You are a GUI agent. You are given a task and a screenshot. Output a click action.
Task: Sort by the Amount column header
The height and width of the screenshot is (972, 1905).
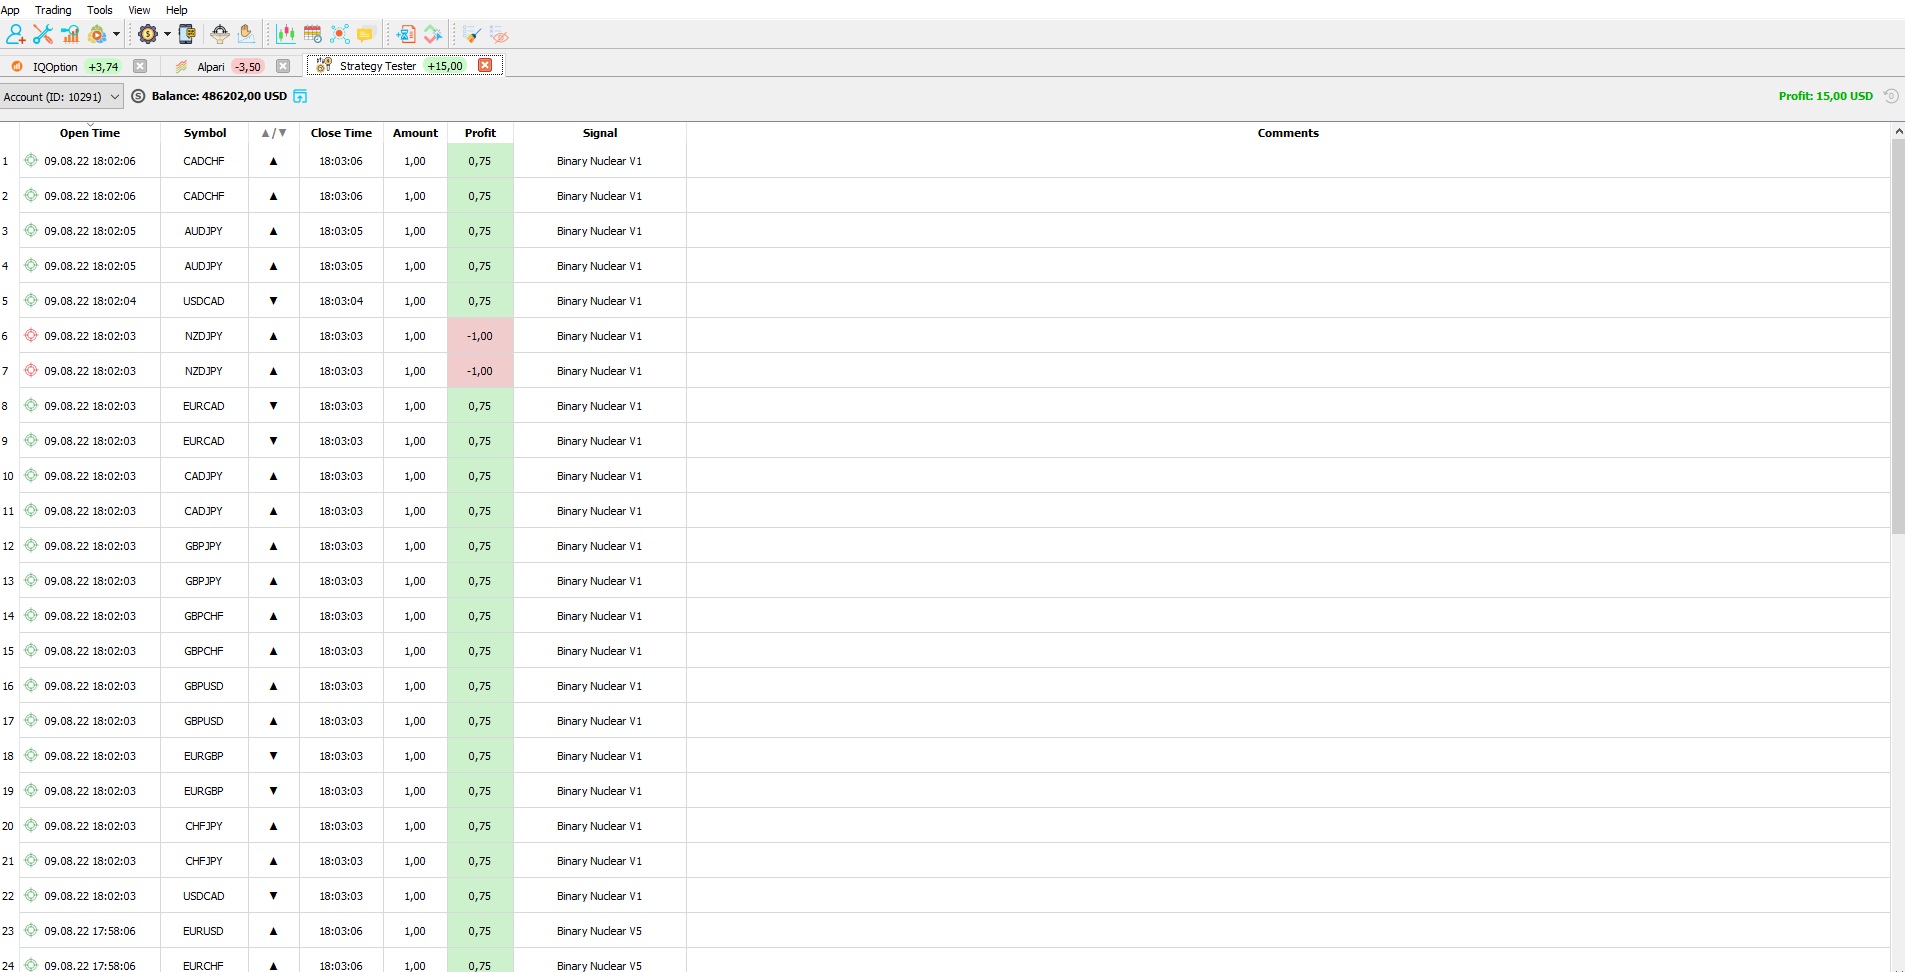tap(415, 133)
